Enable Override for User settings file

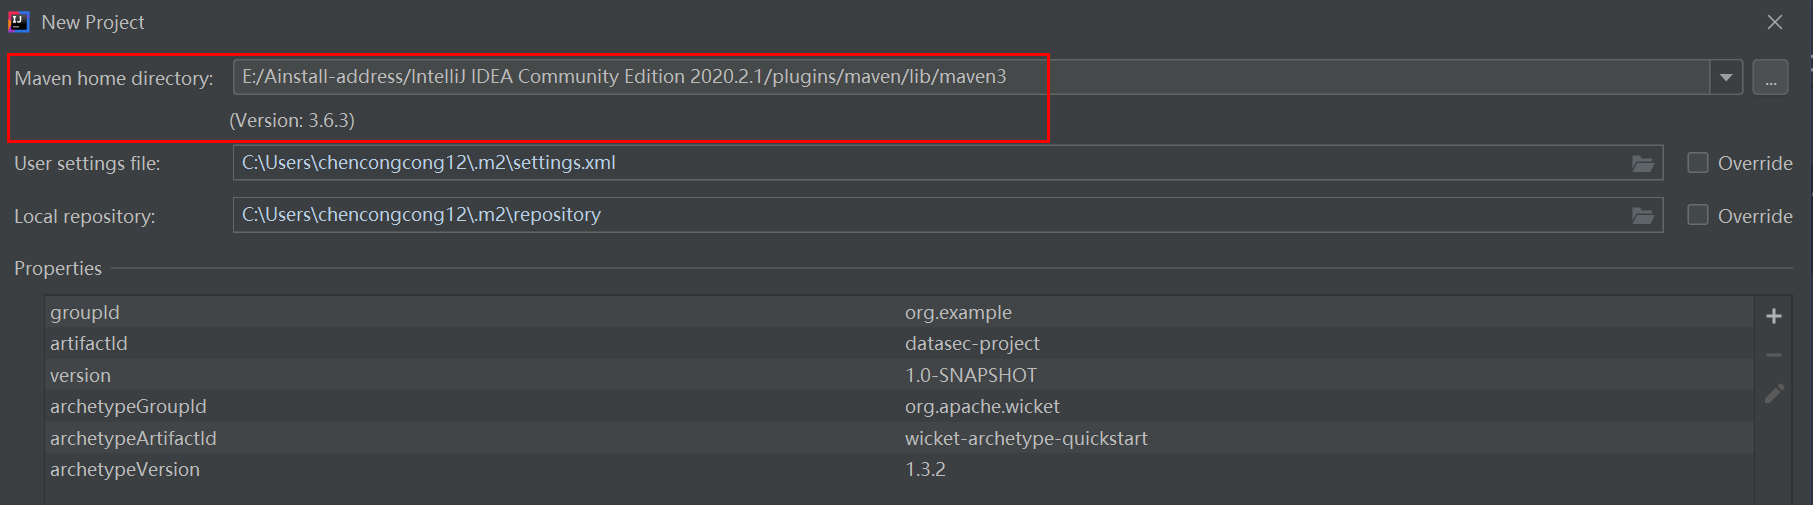tap(1698, 162)
